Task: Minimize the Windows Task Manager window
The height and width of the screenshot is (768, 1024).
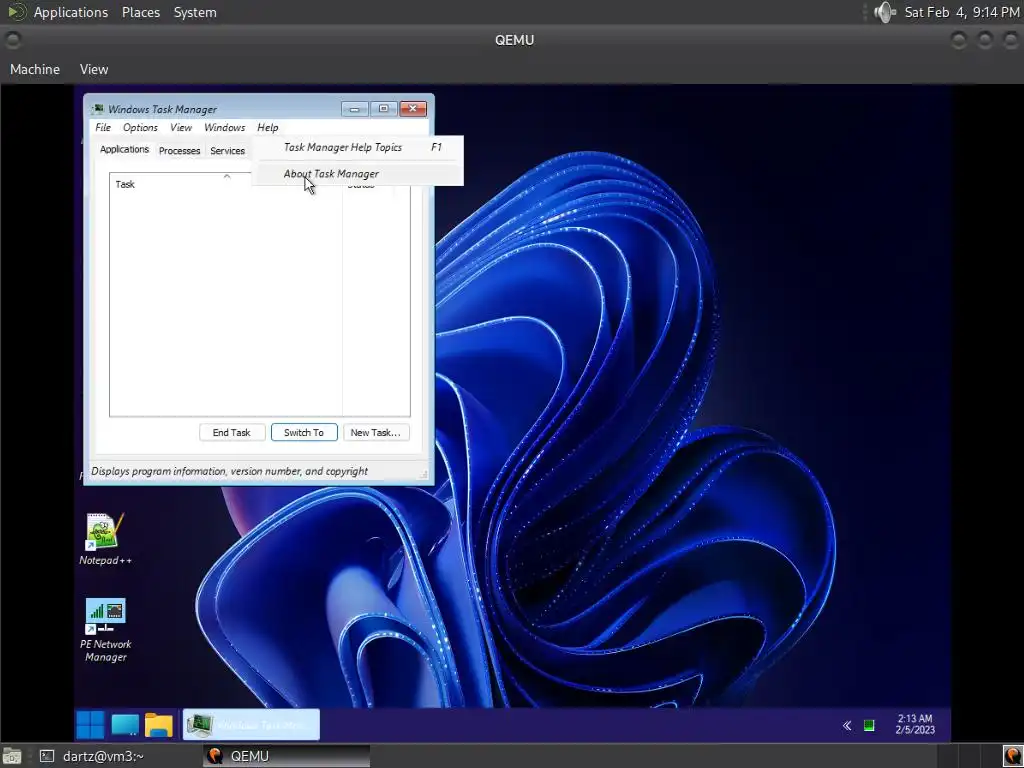Action: click(355, 108)
